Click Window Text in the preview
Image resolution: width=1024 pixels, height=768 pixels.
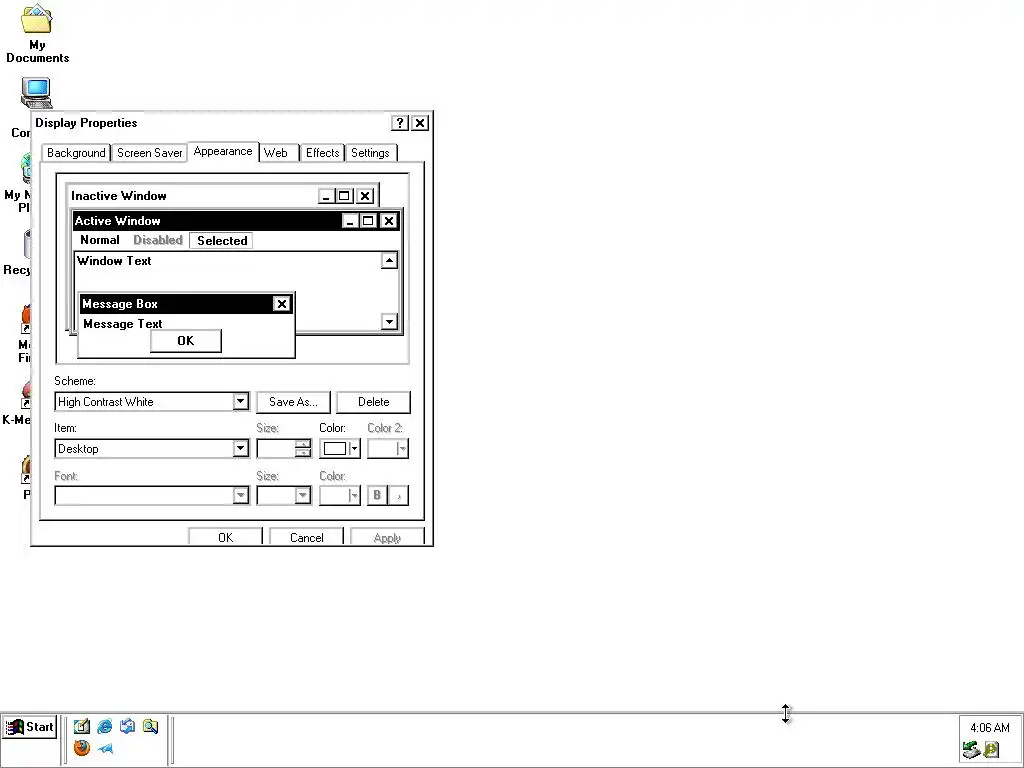(x=114, y=261)
